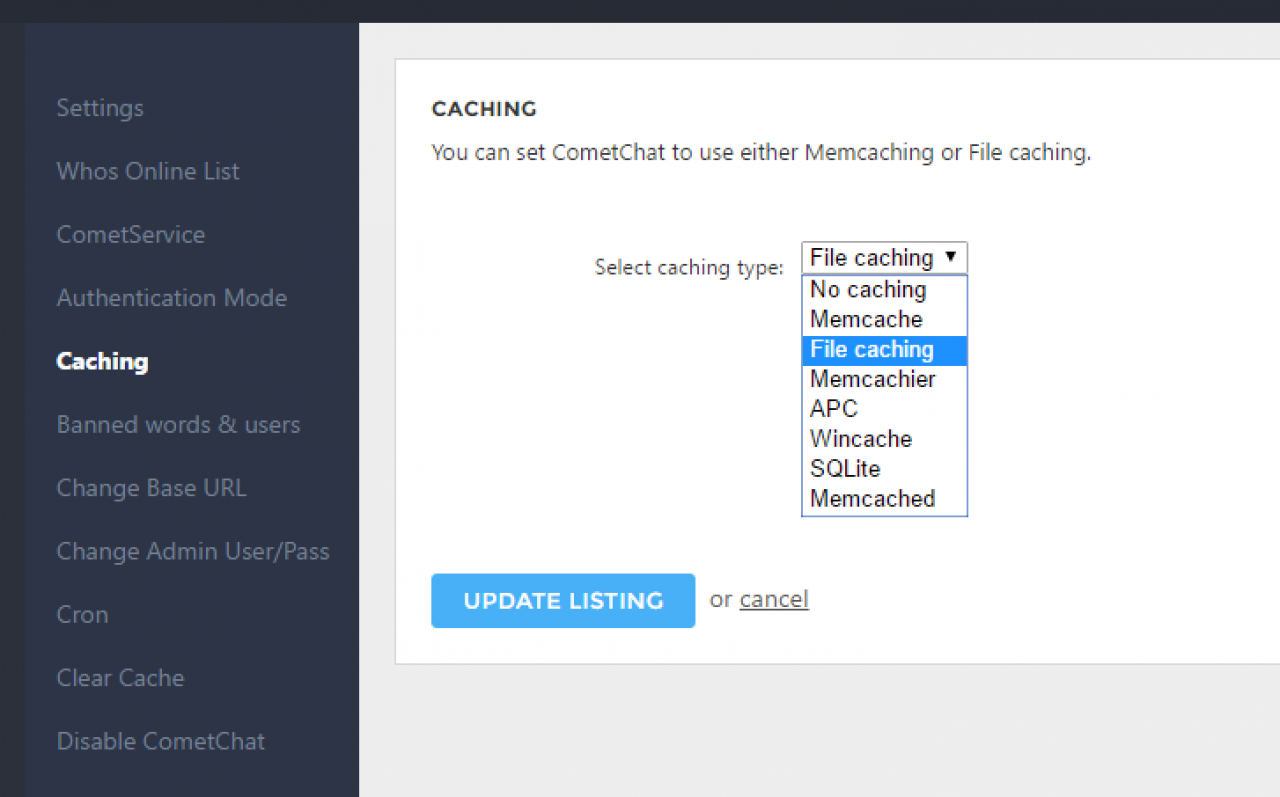Image resolution: width=1280 pixels, height=797 pixels.
Task: Go to Change Base URL
Action: tap(151, 488)
